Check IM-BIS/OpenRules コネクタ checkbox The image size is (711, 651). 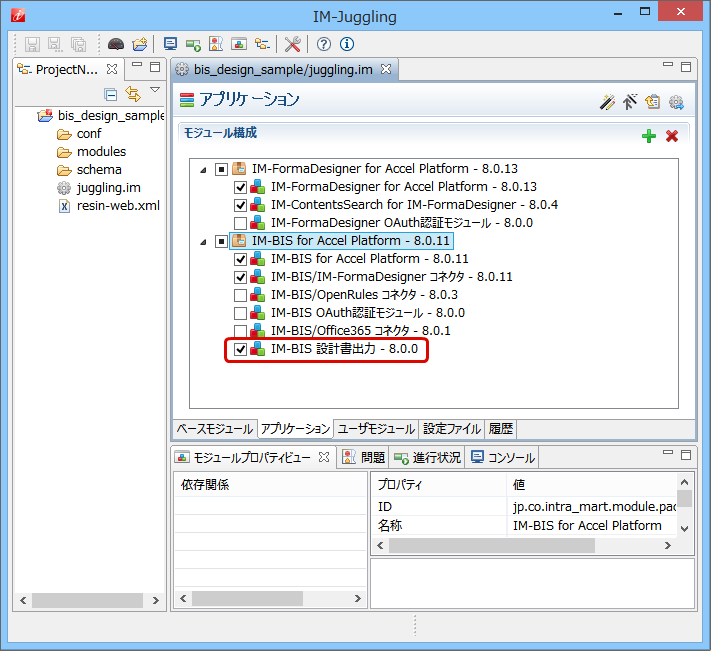240,295
